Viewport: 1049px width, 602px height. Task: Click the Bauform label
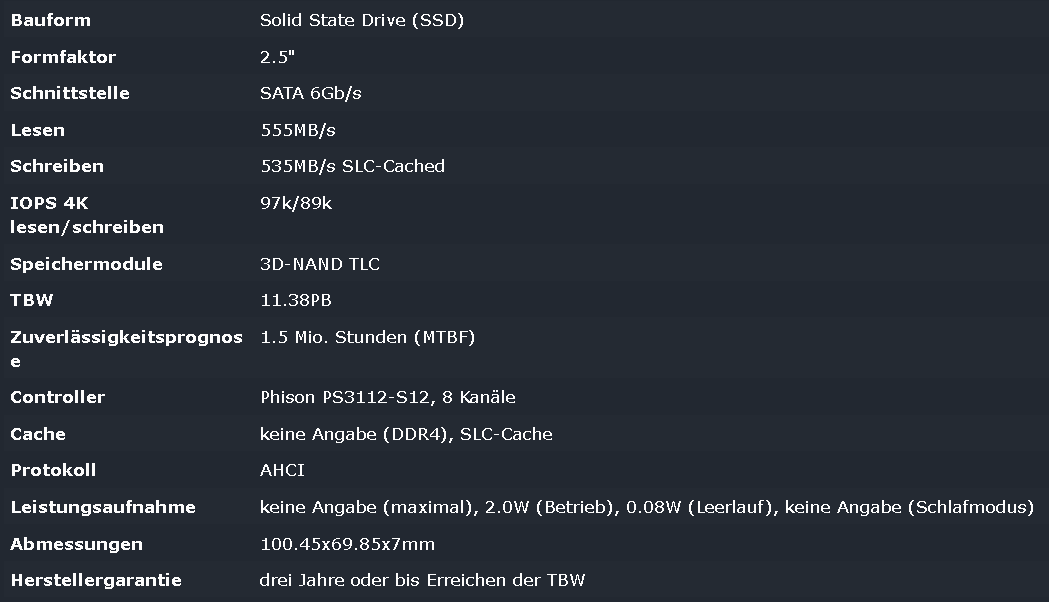click(51, 20)
